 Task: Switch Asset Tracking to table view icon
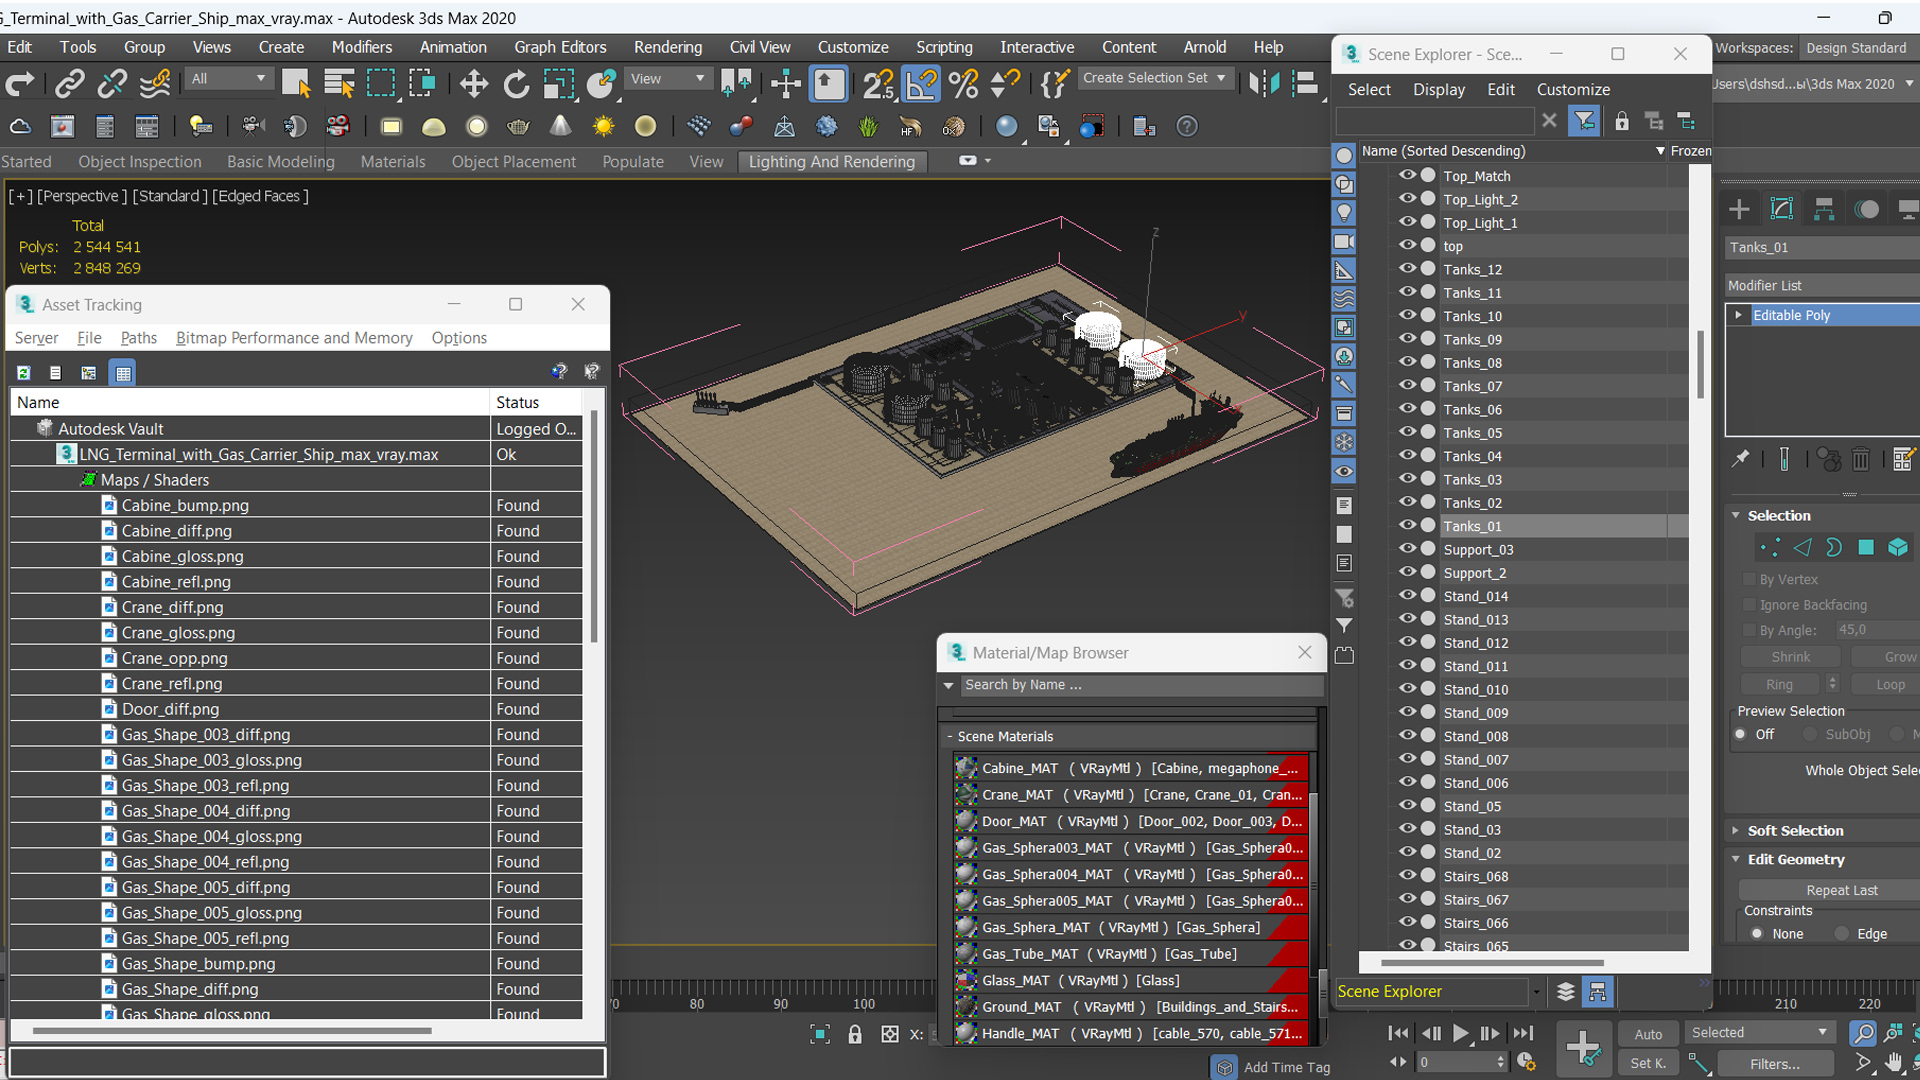(x=123, y=373)
